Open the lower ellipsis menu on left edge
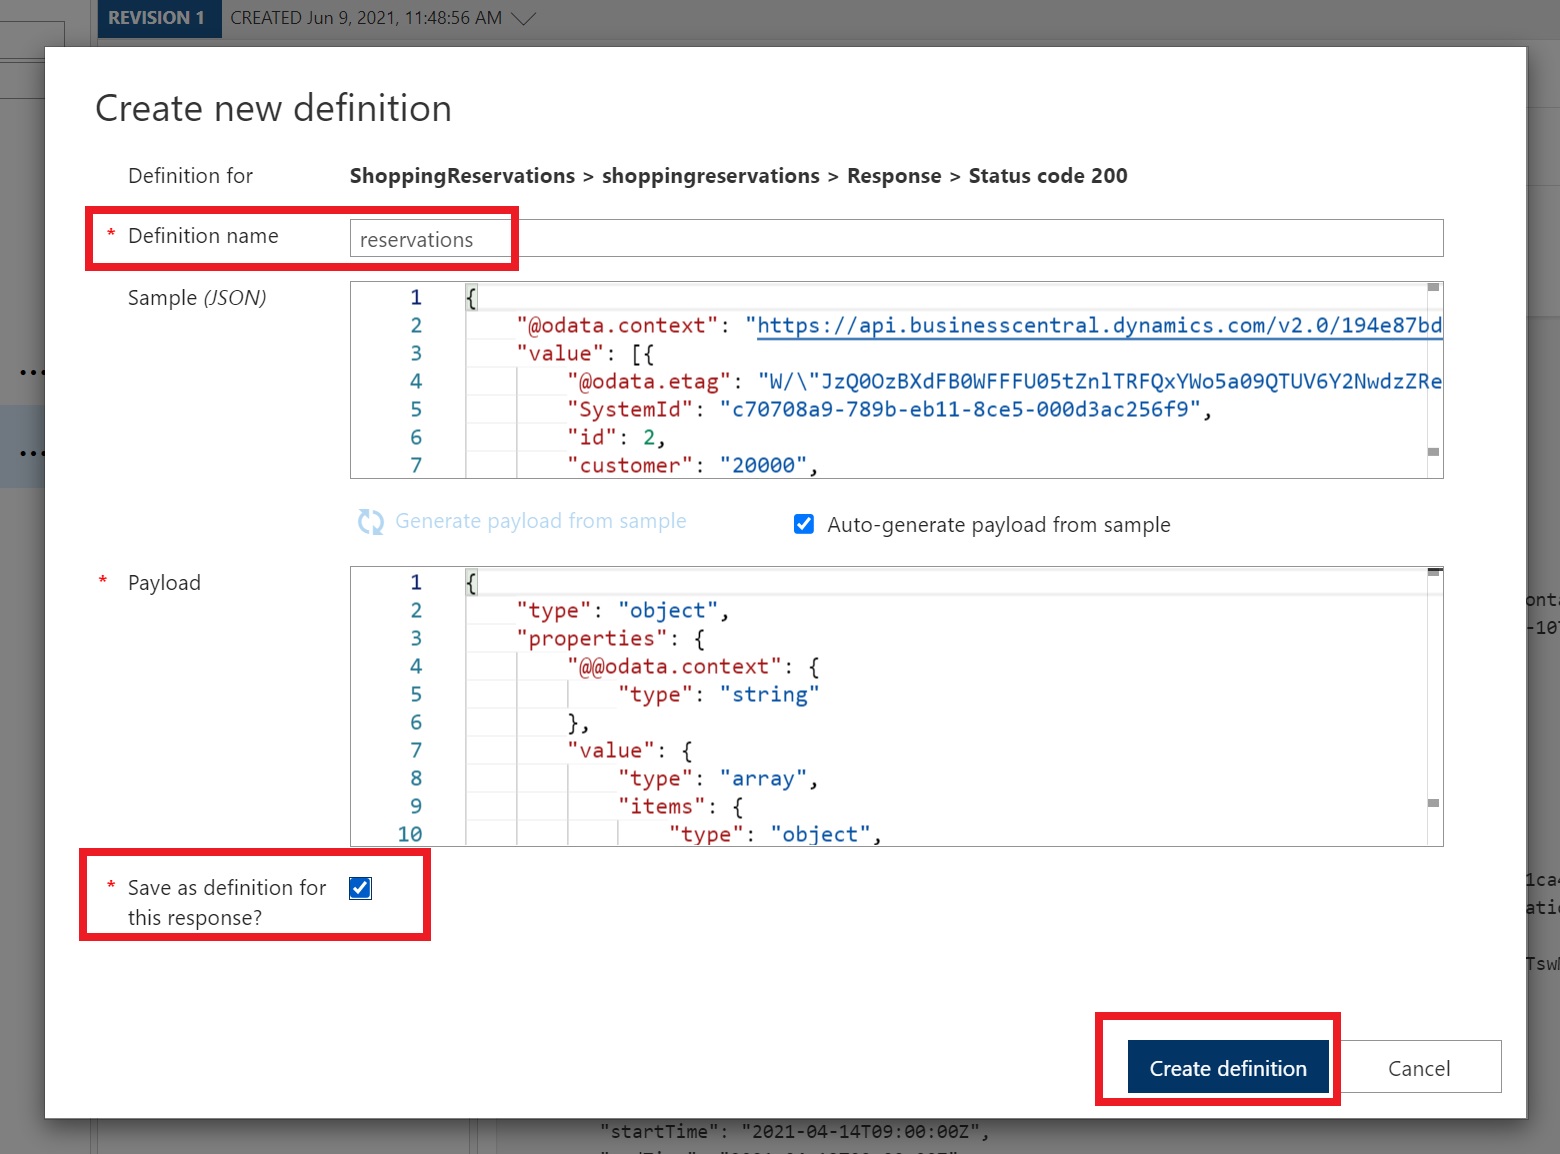Screen dimensions: 1560x1154 tap(32, 453)
